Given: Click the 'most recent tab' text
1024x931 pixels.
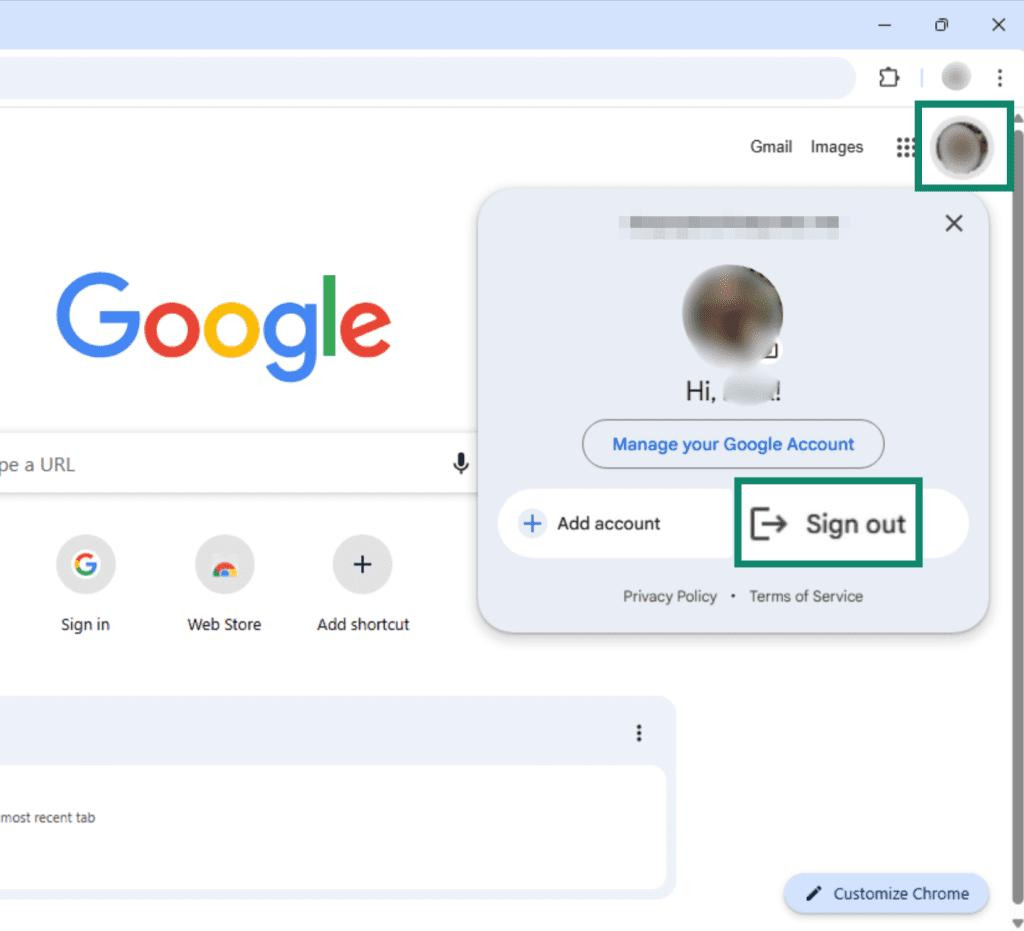Looking at the screenshot, I should coord(48,817).
